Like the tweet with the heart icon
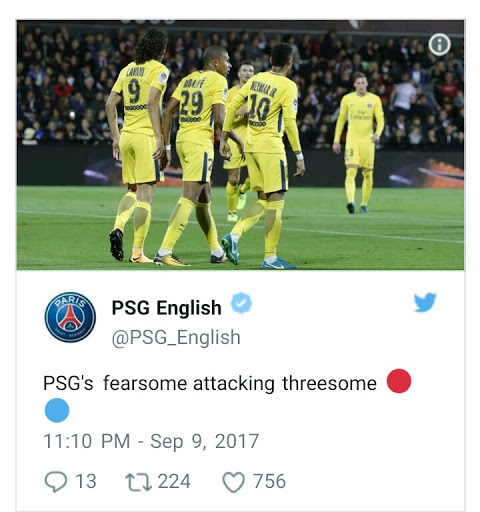Image resolution: width=480 pixels, height=512 pixels. click(x=233, y=482)
